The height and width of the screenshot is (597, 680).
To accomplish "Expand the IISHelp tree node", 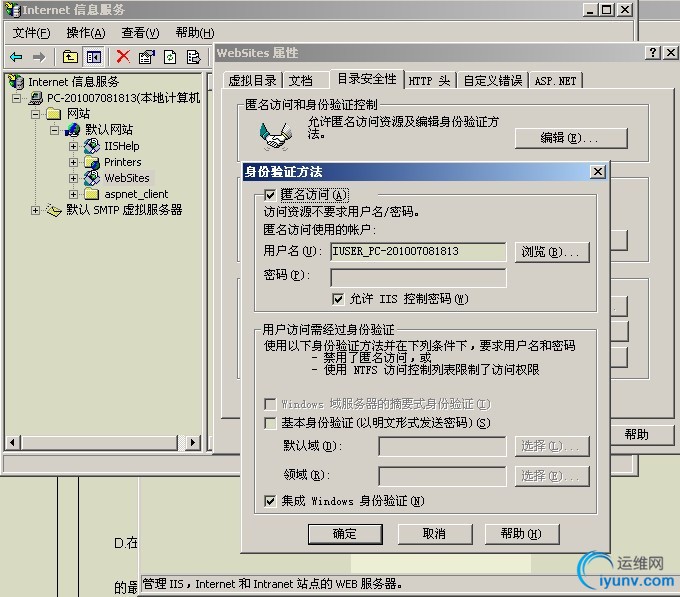I will pyautogui.click(x=73, y=147).
